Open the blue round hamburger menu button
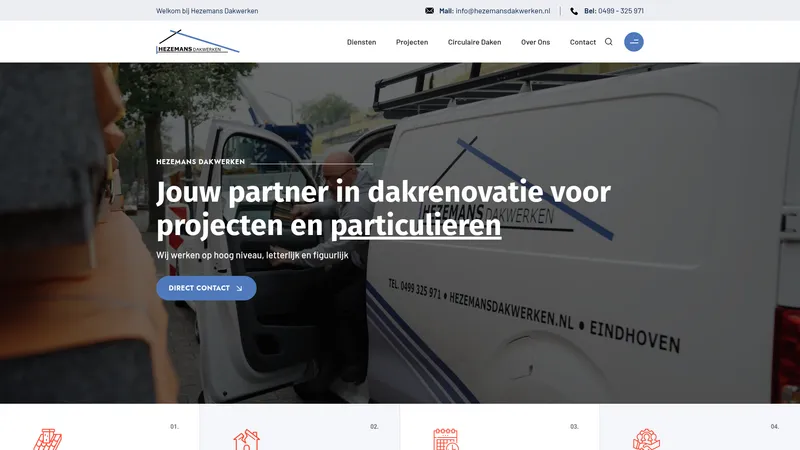Image resolution: width=800 pixels, height=450 pixels. [x=634, y=42]
